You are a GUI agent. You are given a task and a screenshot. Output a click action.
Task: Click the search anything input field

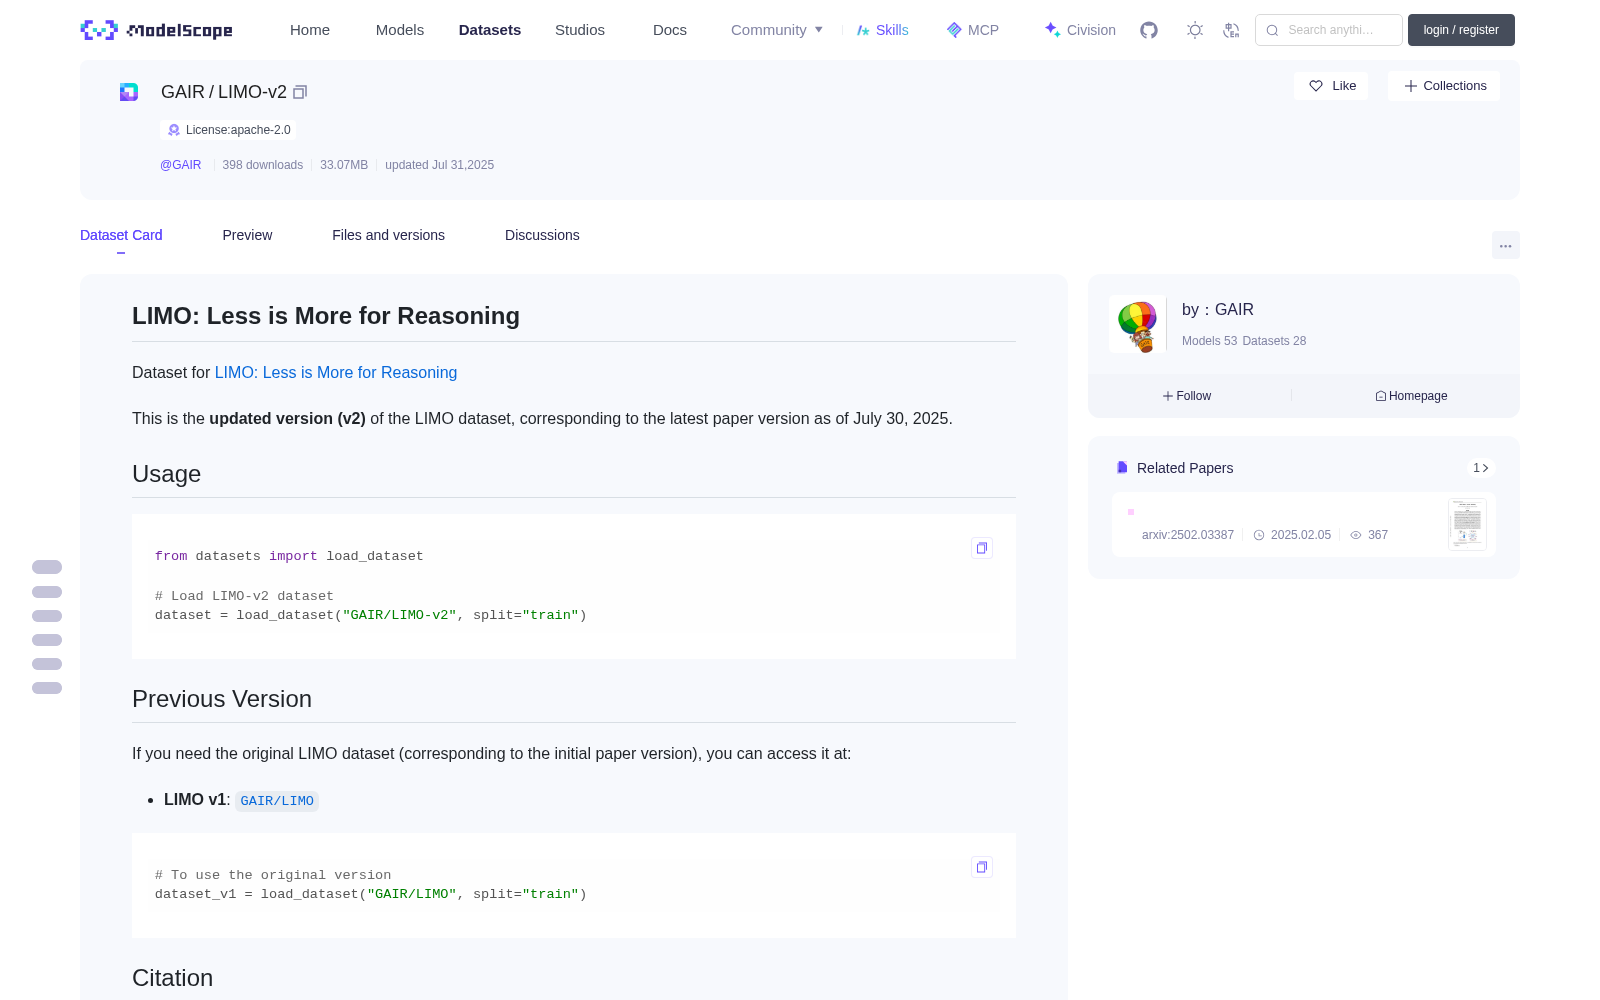(x=1329, y=30)
